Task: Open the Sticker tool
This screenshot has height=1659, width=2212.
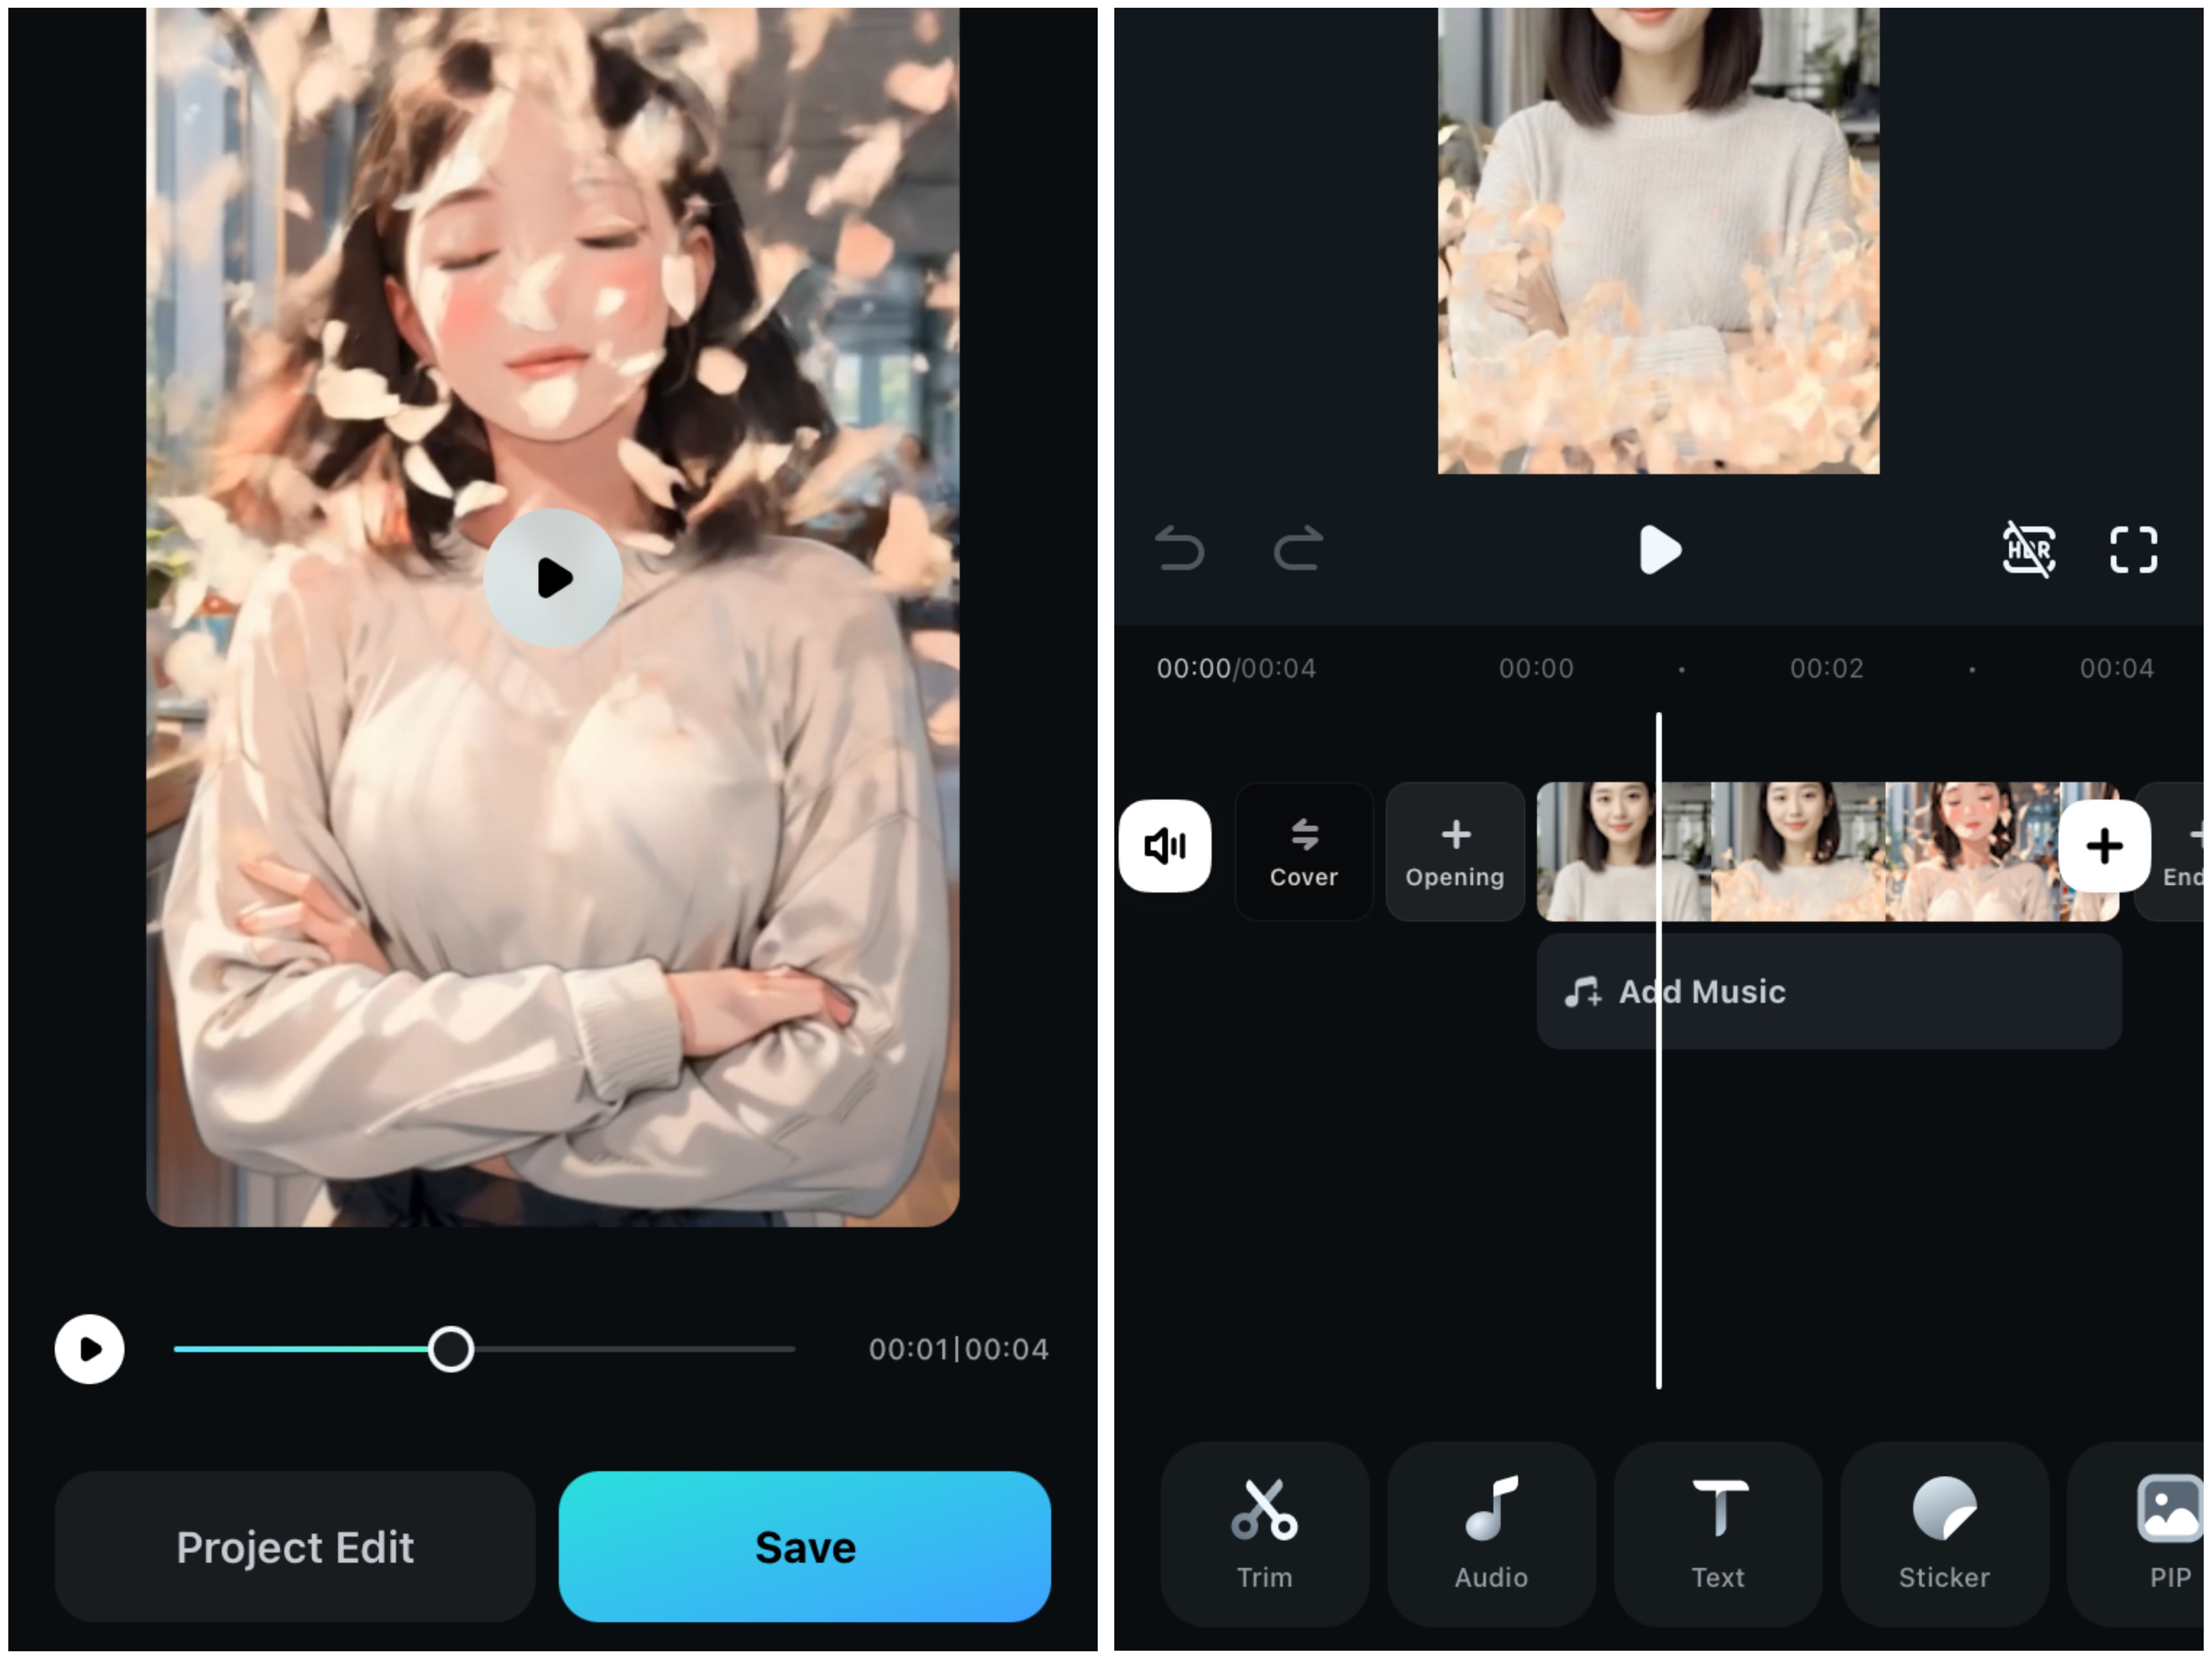Action: tap(1944, 1533)
